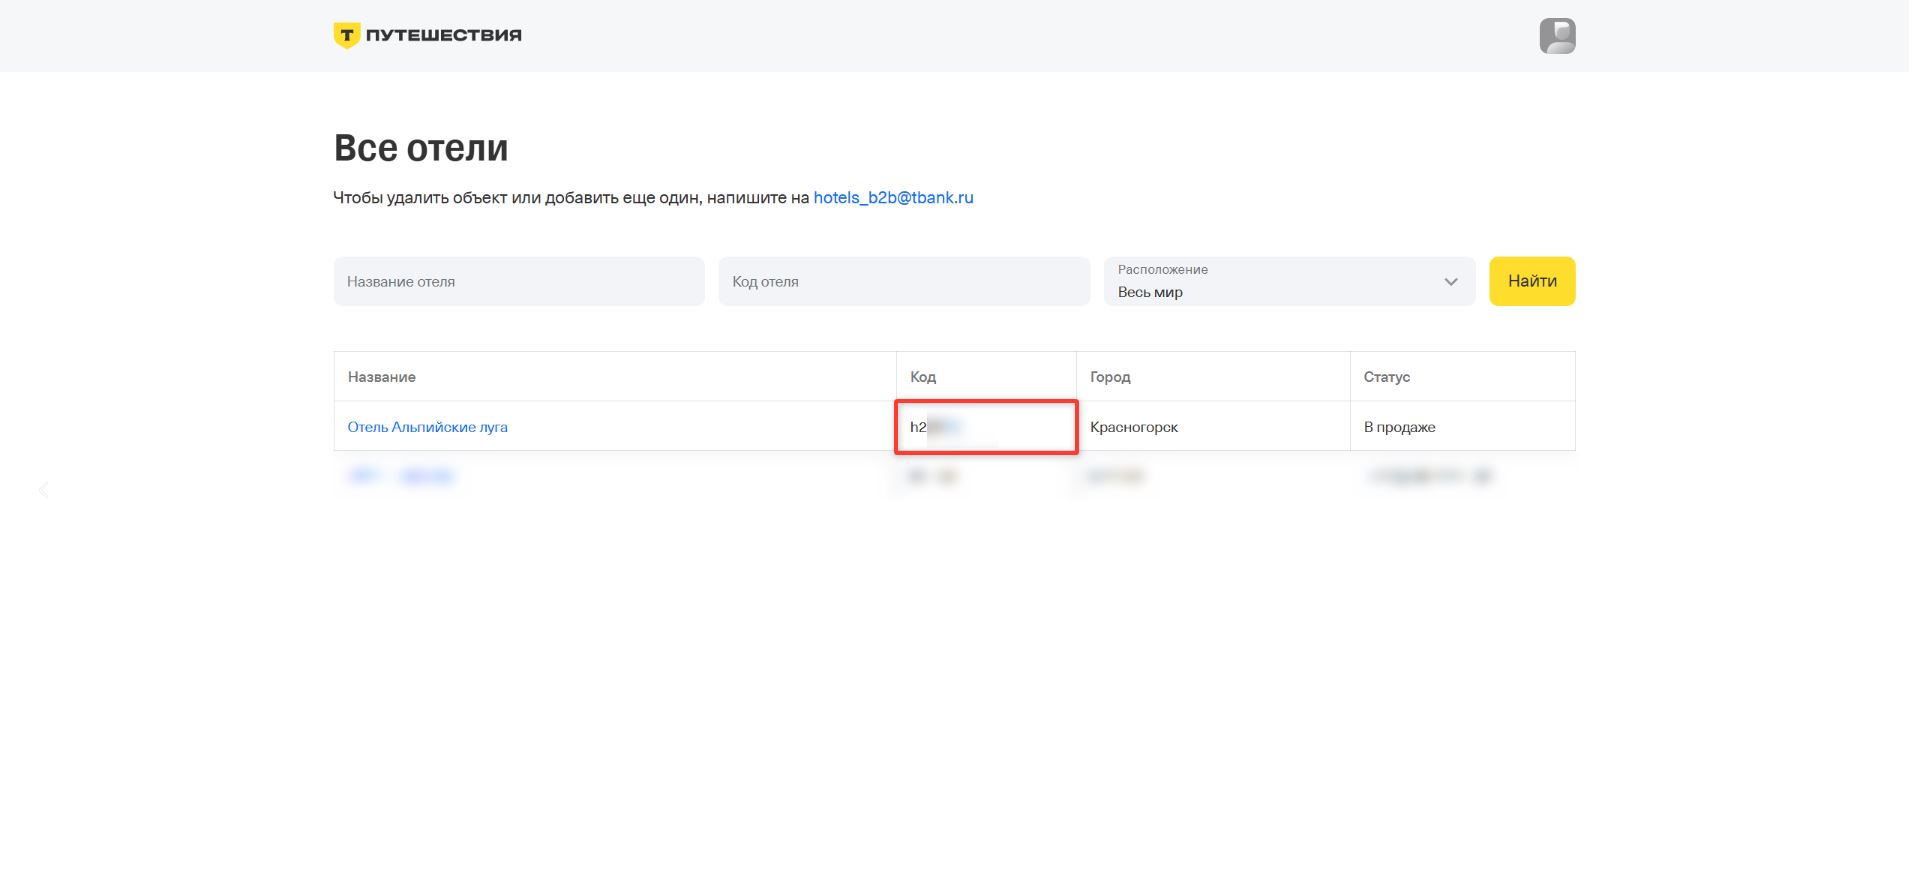Click the faint left arrow at page edge
1920x888 pixels.
44,490
